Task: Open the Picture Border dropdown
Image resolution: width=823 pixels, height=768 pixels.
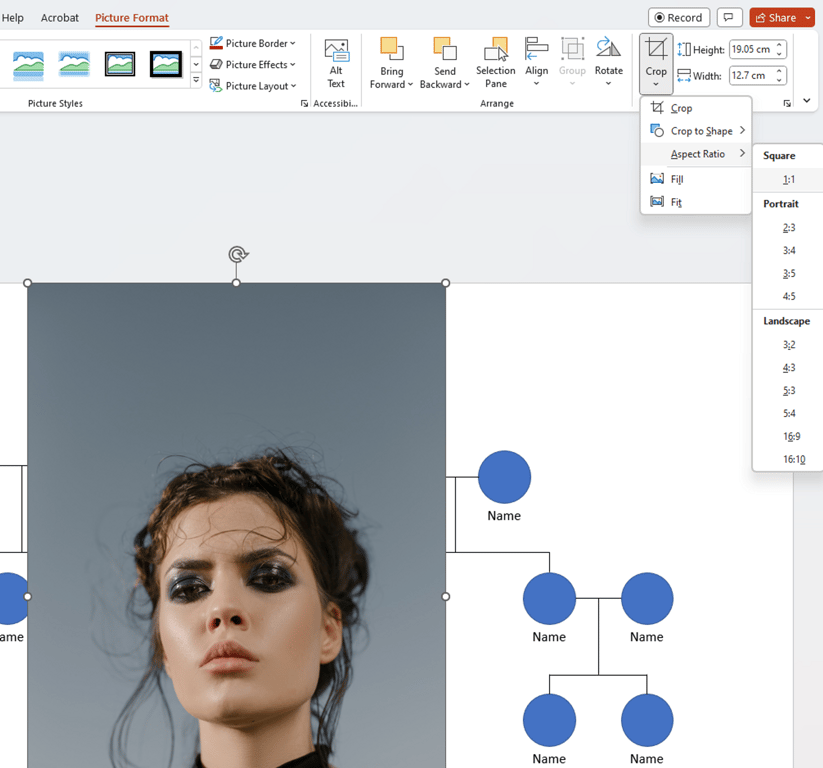Action: [252, 43]
